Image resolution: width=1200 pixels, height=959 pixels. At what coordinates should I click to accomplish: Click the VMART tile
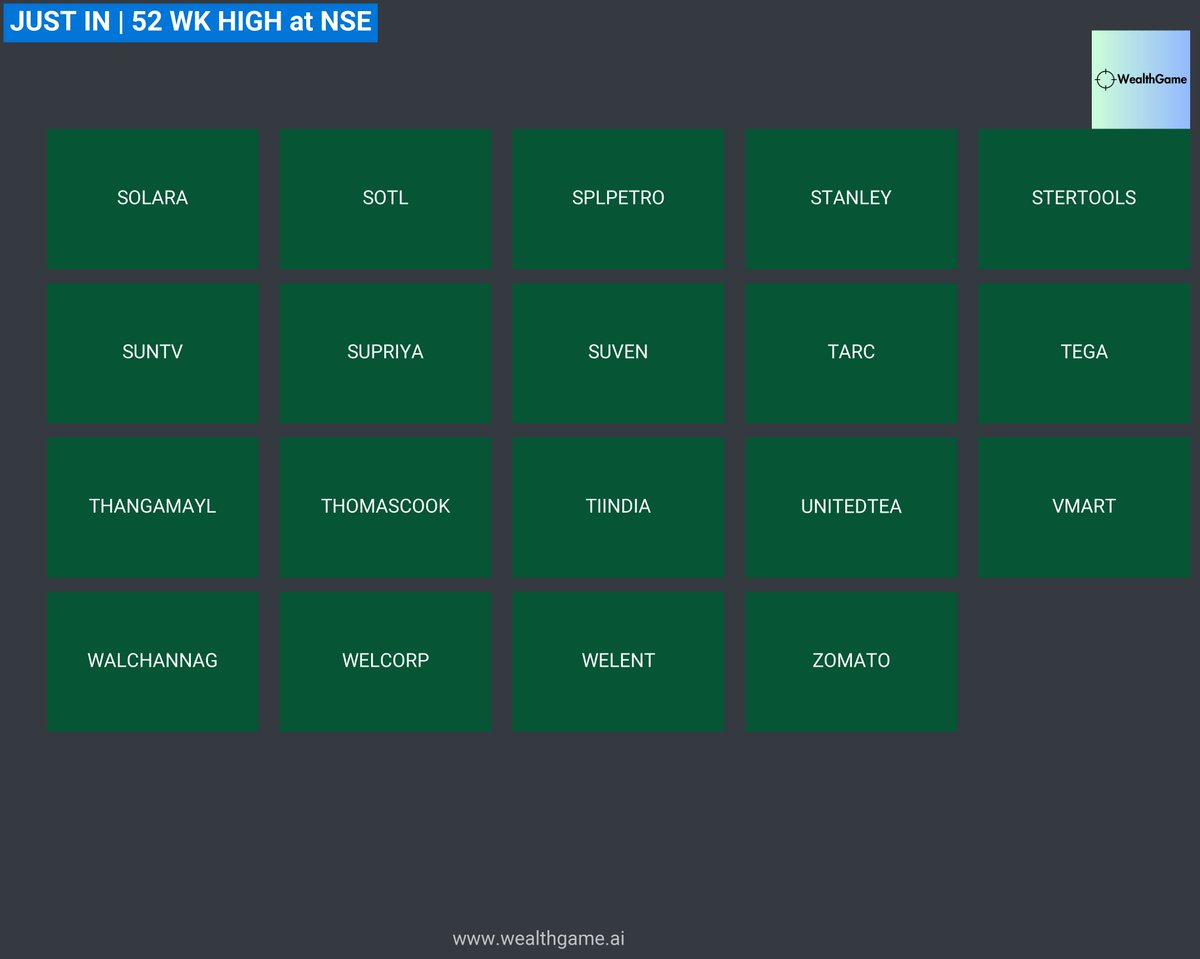click(1084, 506)
